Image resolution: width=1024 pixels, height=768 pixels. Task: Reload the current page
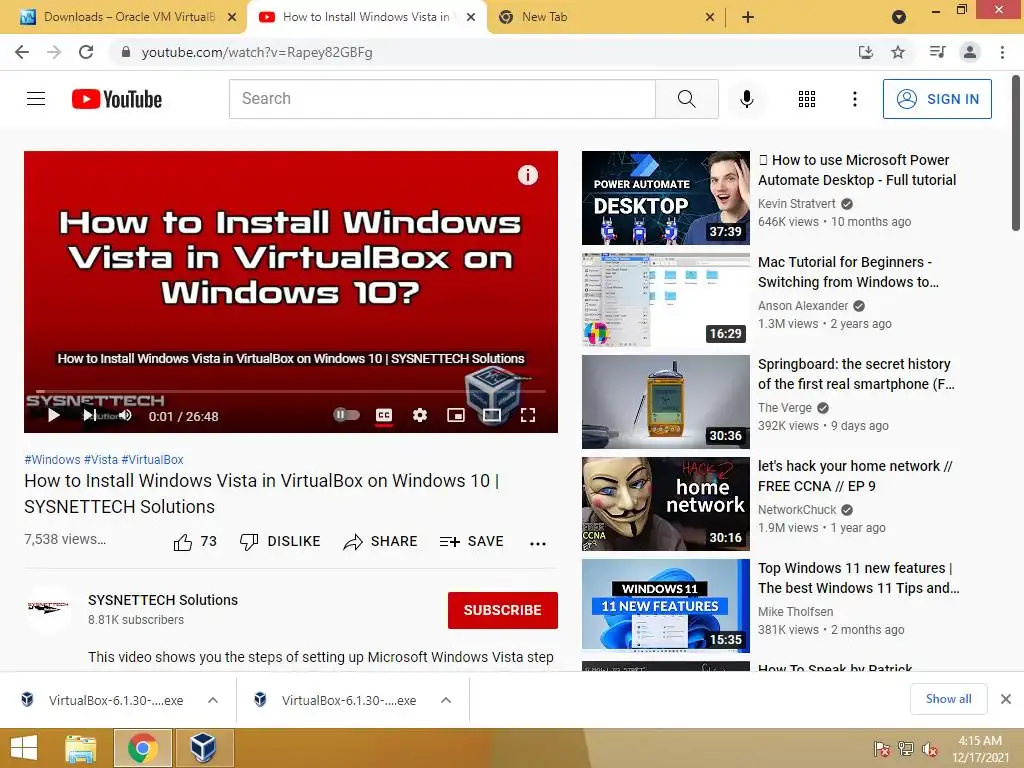pos(86,52)
